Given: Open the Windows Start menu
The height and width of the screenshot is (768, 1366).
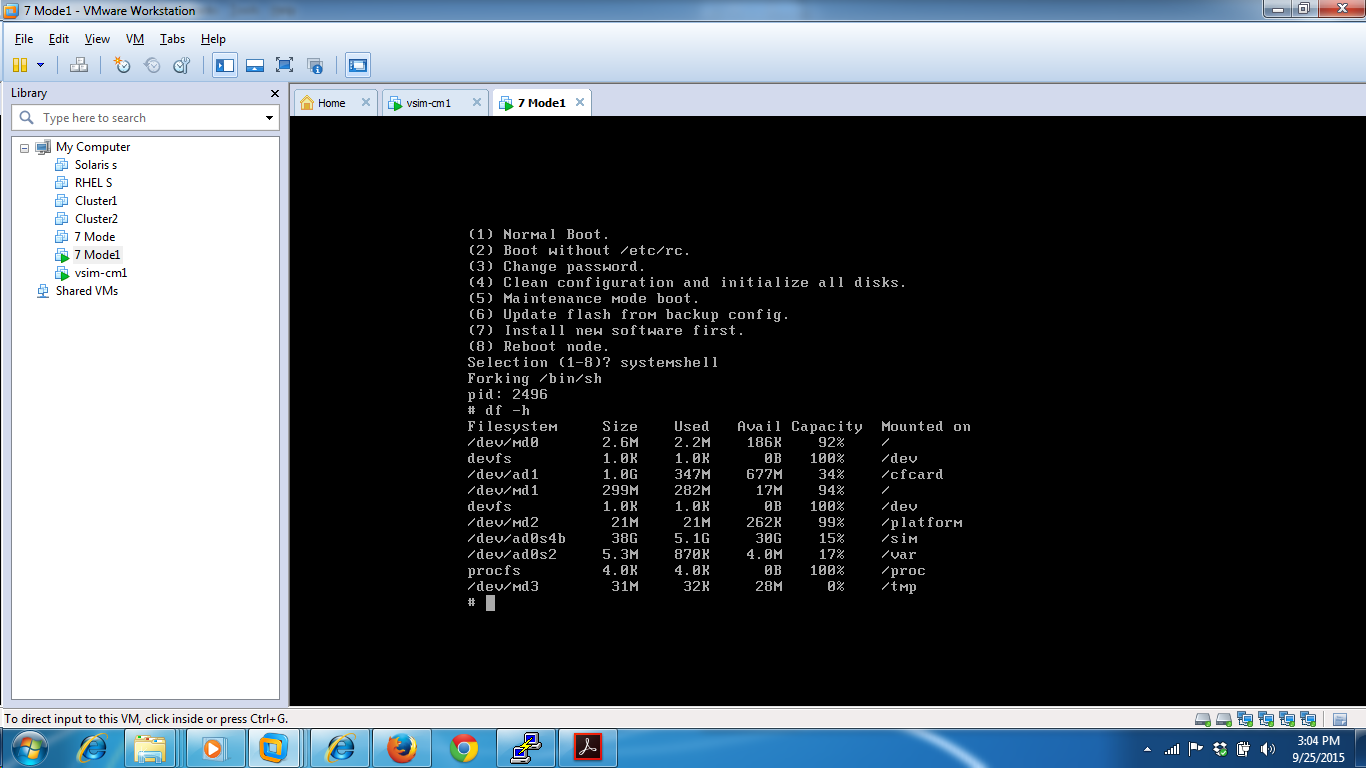Looking at the screenshot, I should pos(28,747).
